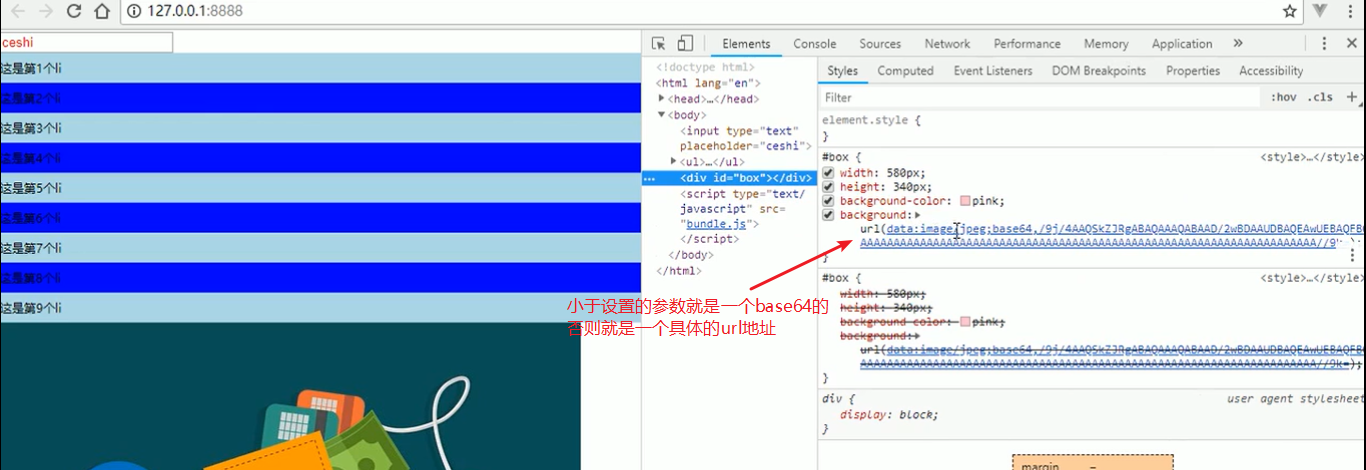Expand the background shorthand triangle in first rule
The image size is (1366, 470).
917,215
